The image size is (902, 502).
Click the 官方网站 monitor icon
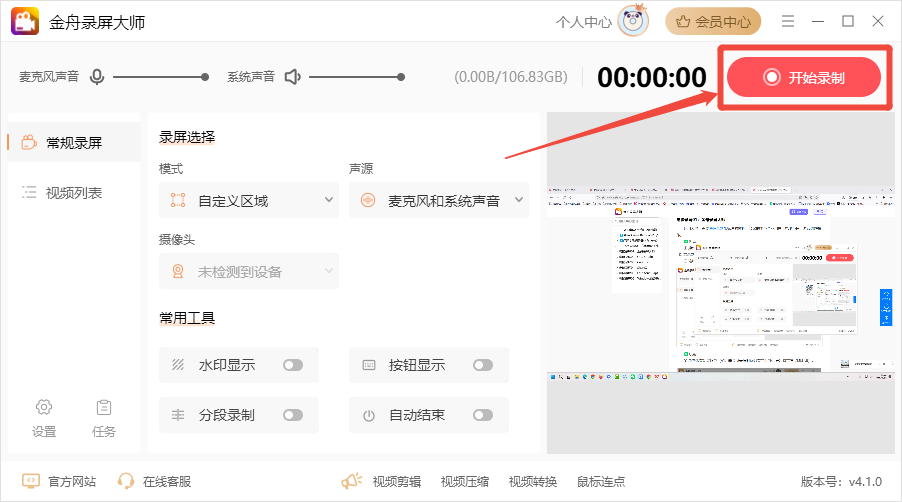coord(30,481)
